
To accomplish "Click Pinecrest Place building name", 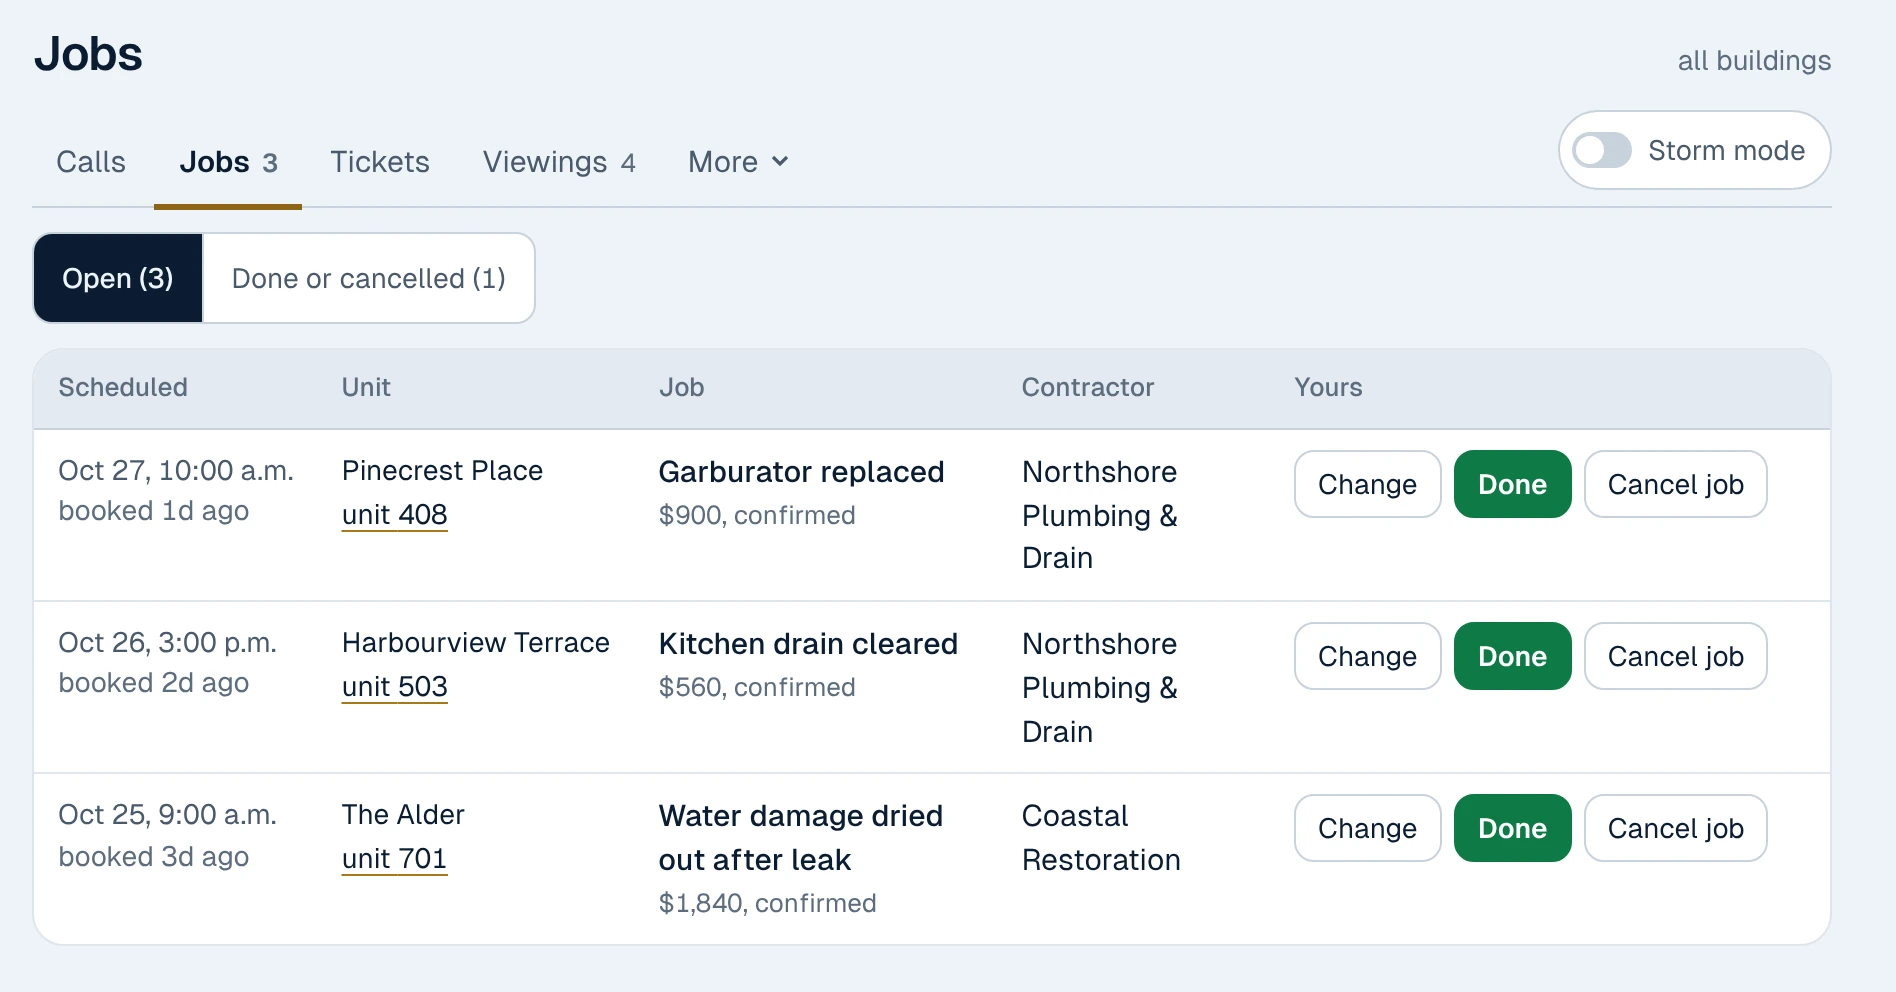I will pos(442,471).
